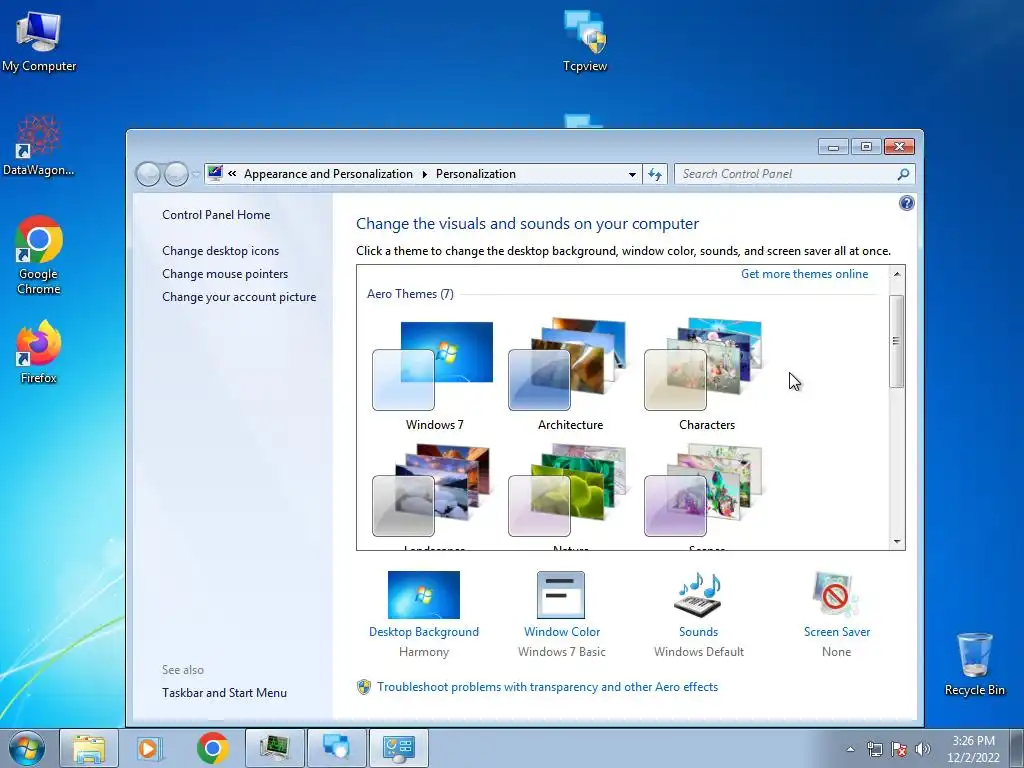Open Taskbar and Start Menu link
Image resolution: width=1024 pixels, height=768 pixels.
[225, 692]
